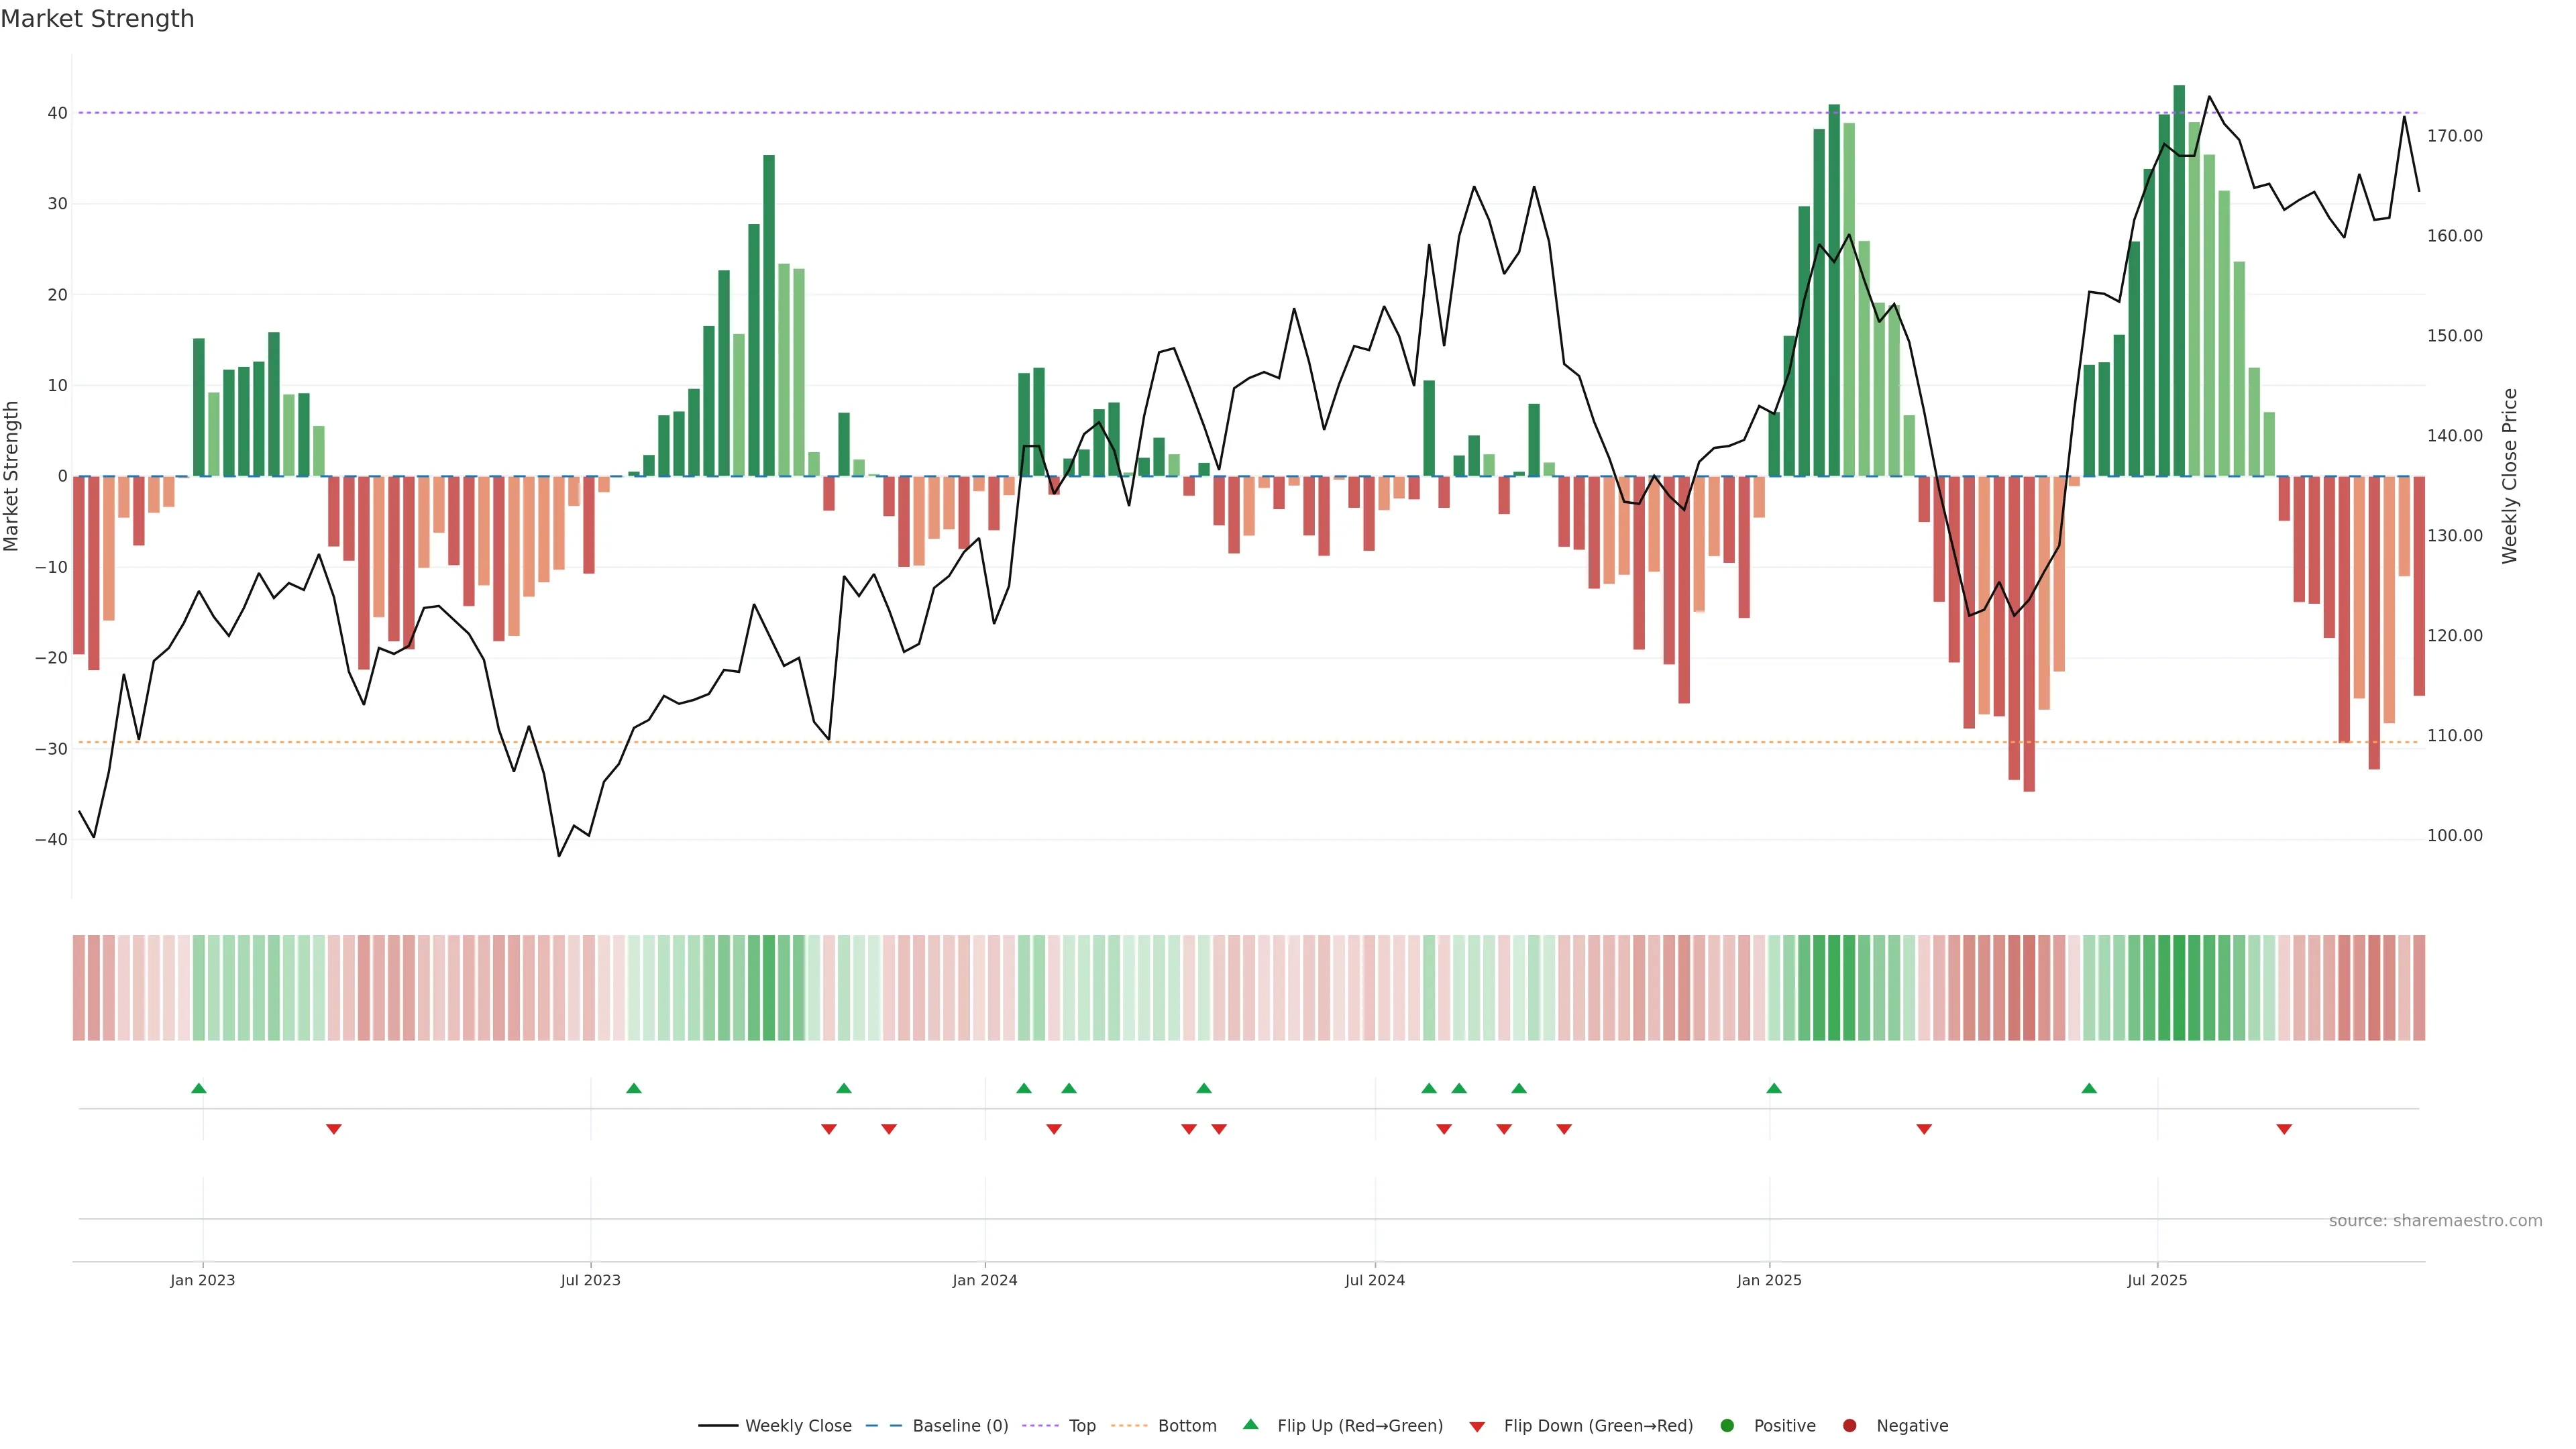The width and height of the screenshot is (2576, 1449).
Task: Click the Weekly Close Price axis title
Action: 2509,476
